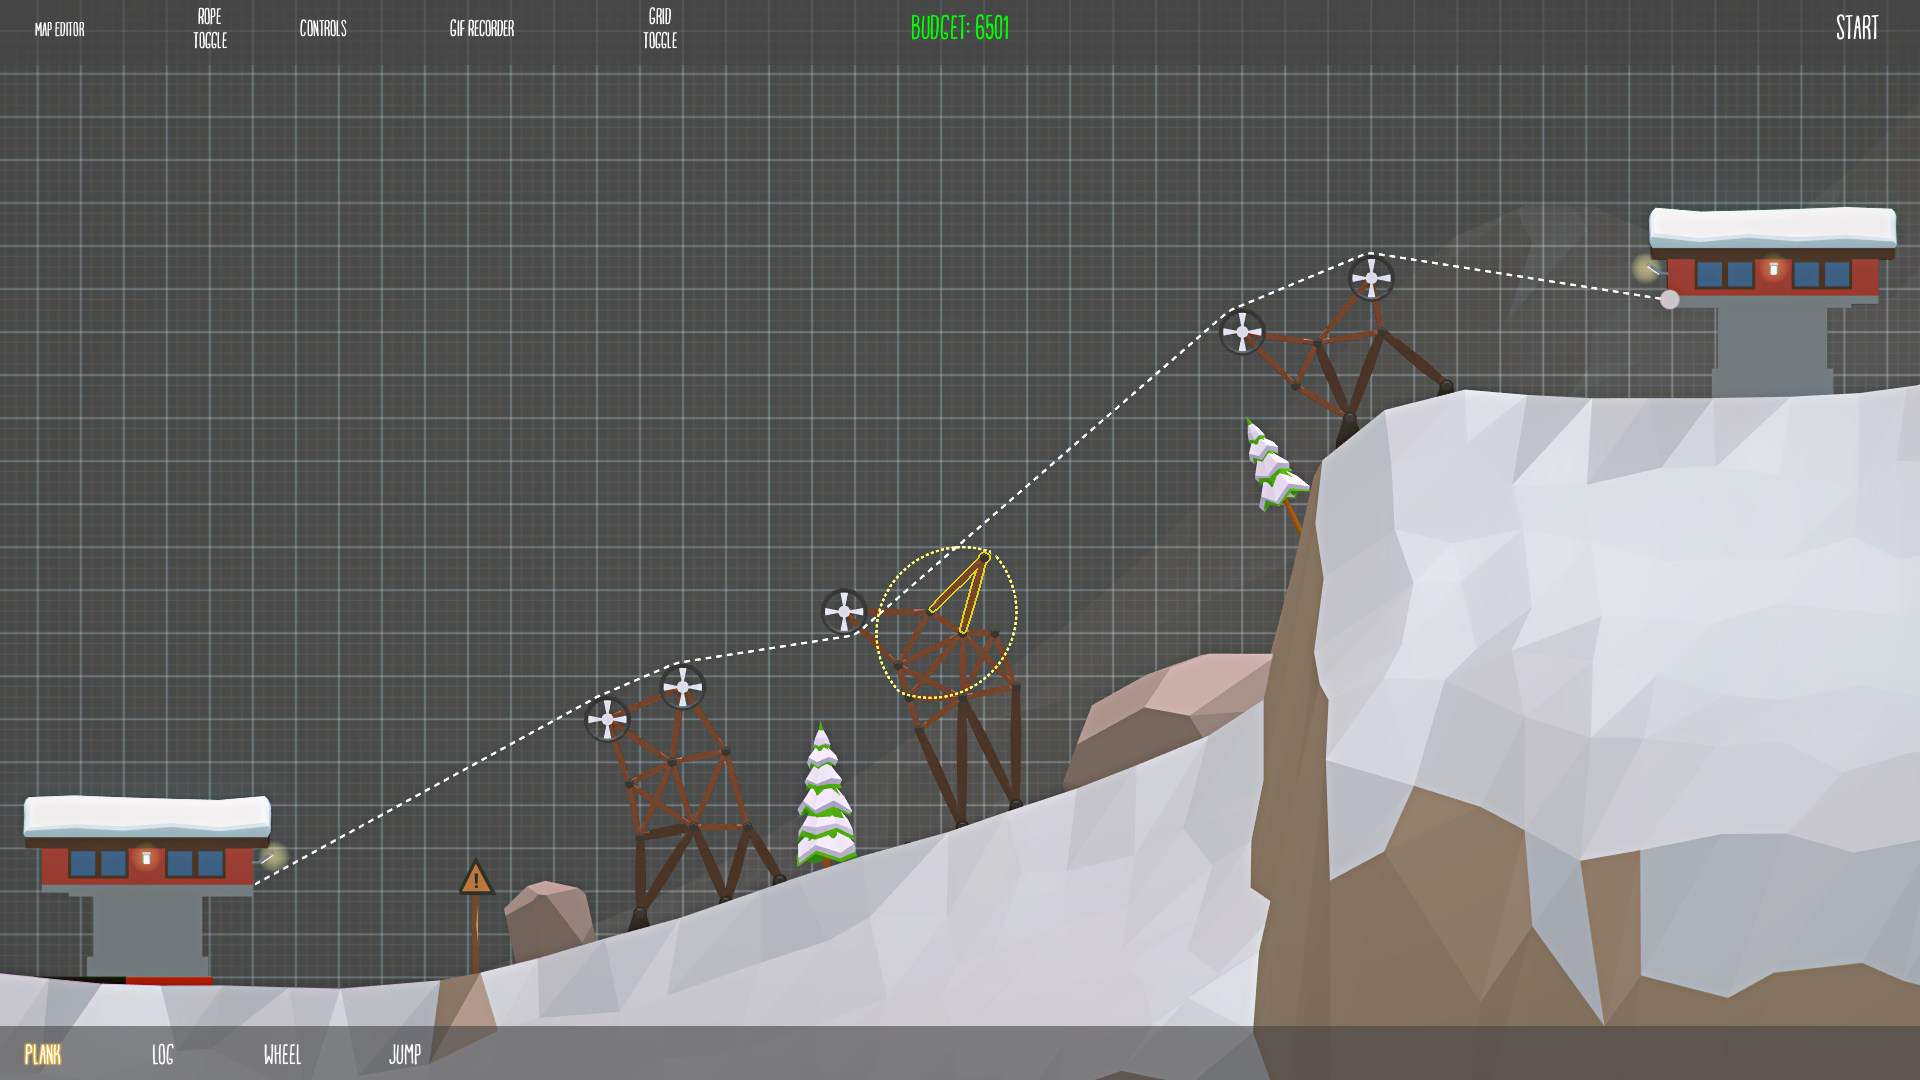Select the Jump building tool
Image resolution: width=1920 pixels, height=1080 pixels.
pyautogui.click(x=405, y=1054)
